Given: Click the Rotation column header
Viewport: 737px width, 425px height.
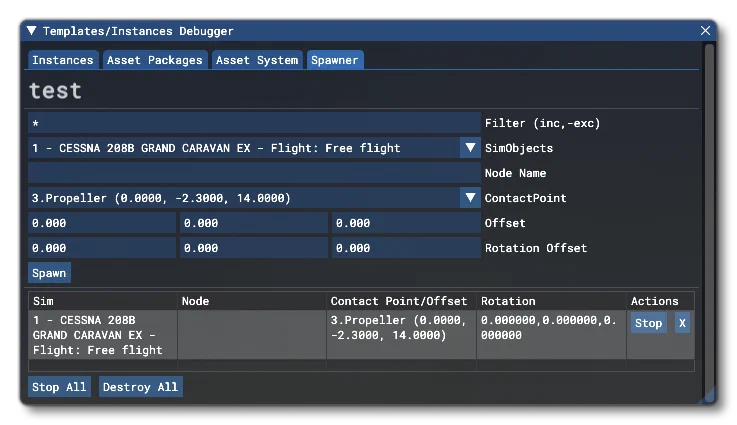Looking at the screenshot, I should click(551, 301).
